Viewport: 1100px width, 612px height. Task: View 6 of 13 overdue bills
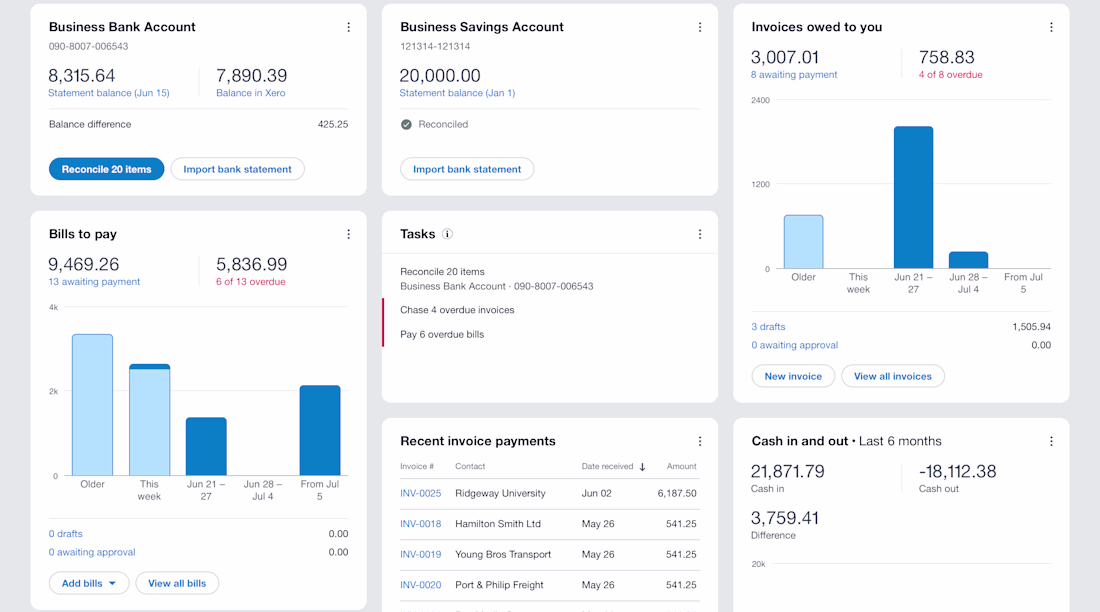pos(250,281)
